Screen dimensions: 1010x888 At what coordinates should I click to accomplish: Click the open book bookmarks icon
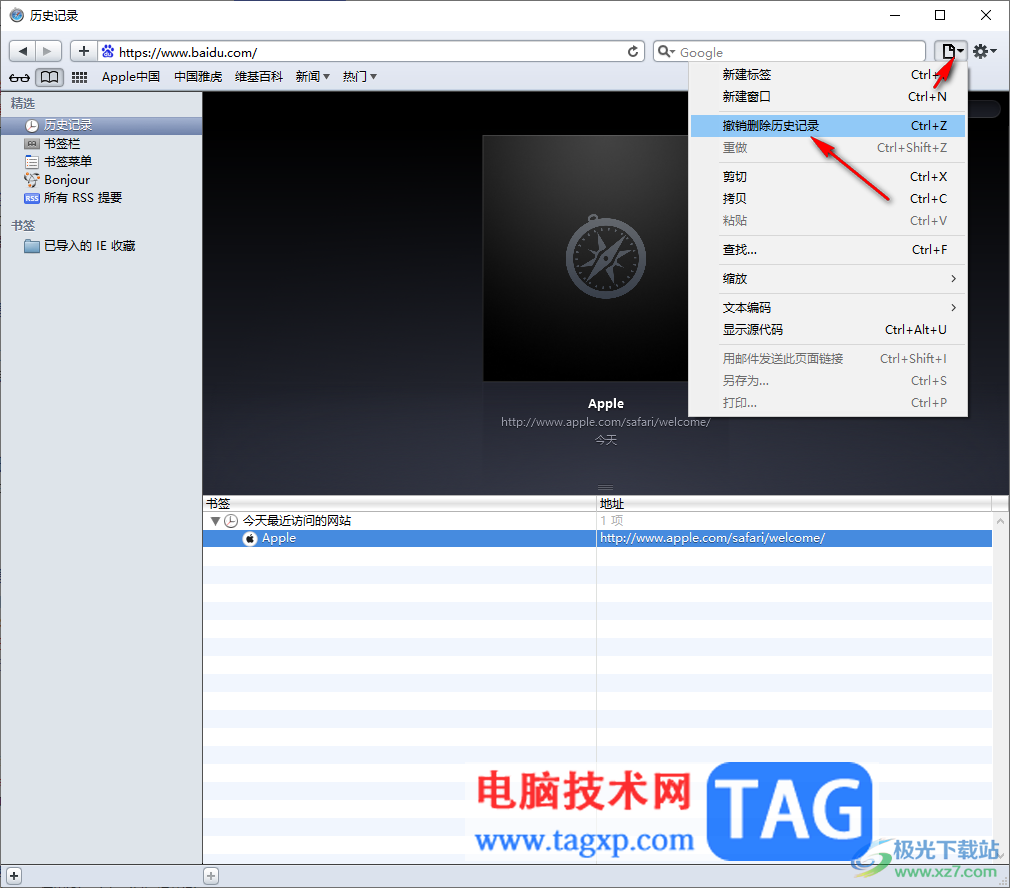pos(48,77)
